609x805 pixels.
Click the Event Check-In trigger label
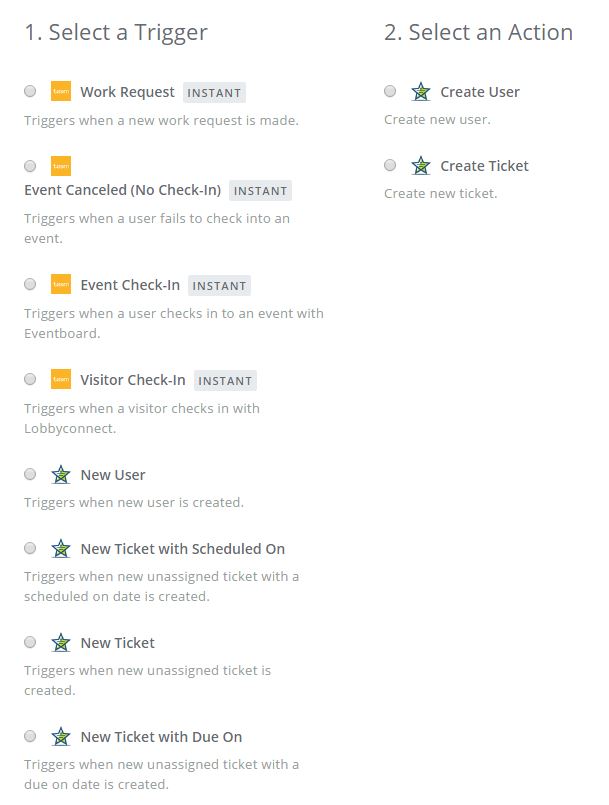(130, 285)
